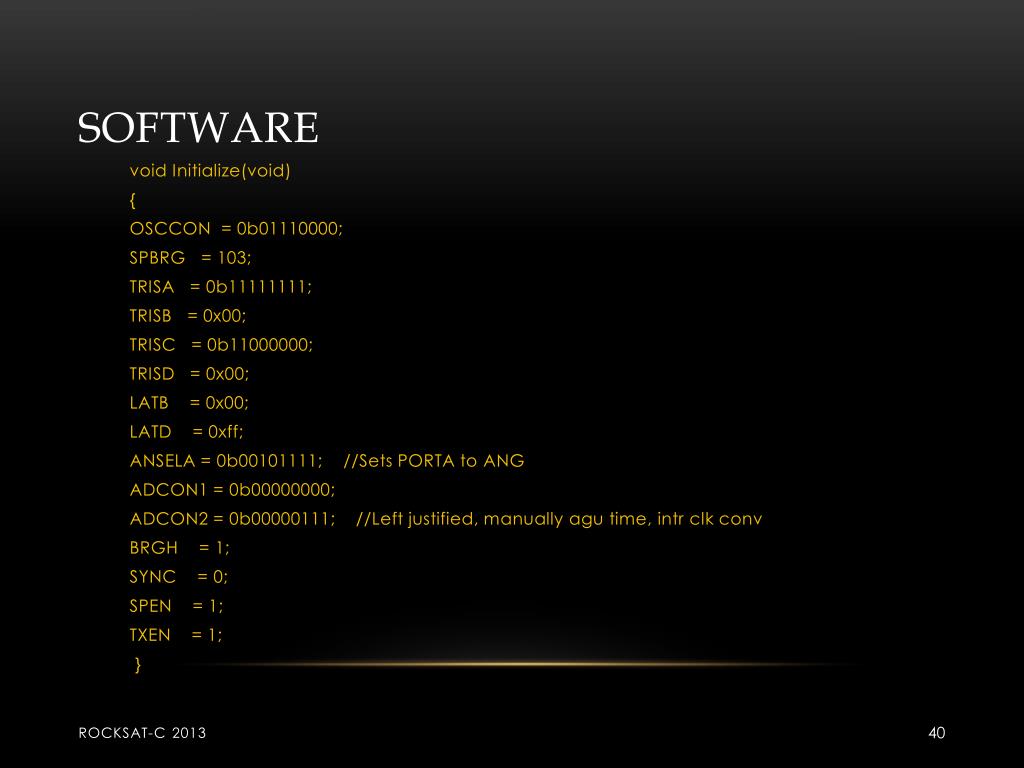Click the 'BRGH = 1;' line
This screenshot has width=1024, height=768.
pos(180,548)
